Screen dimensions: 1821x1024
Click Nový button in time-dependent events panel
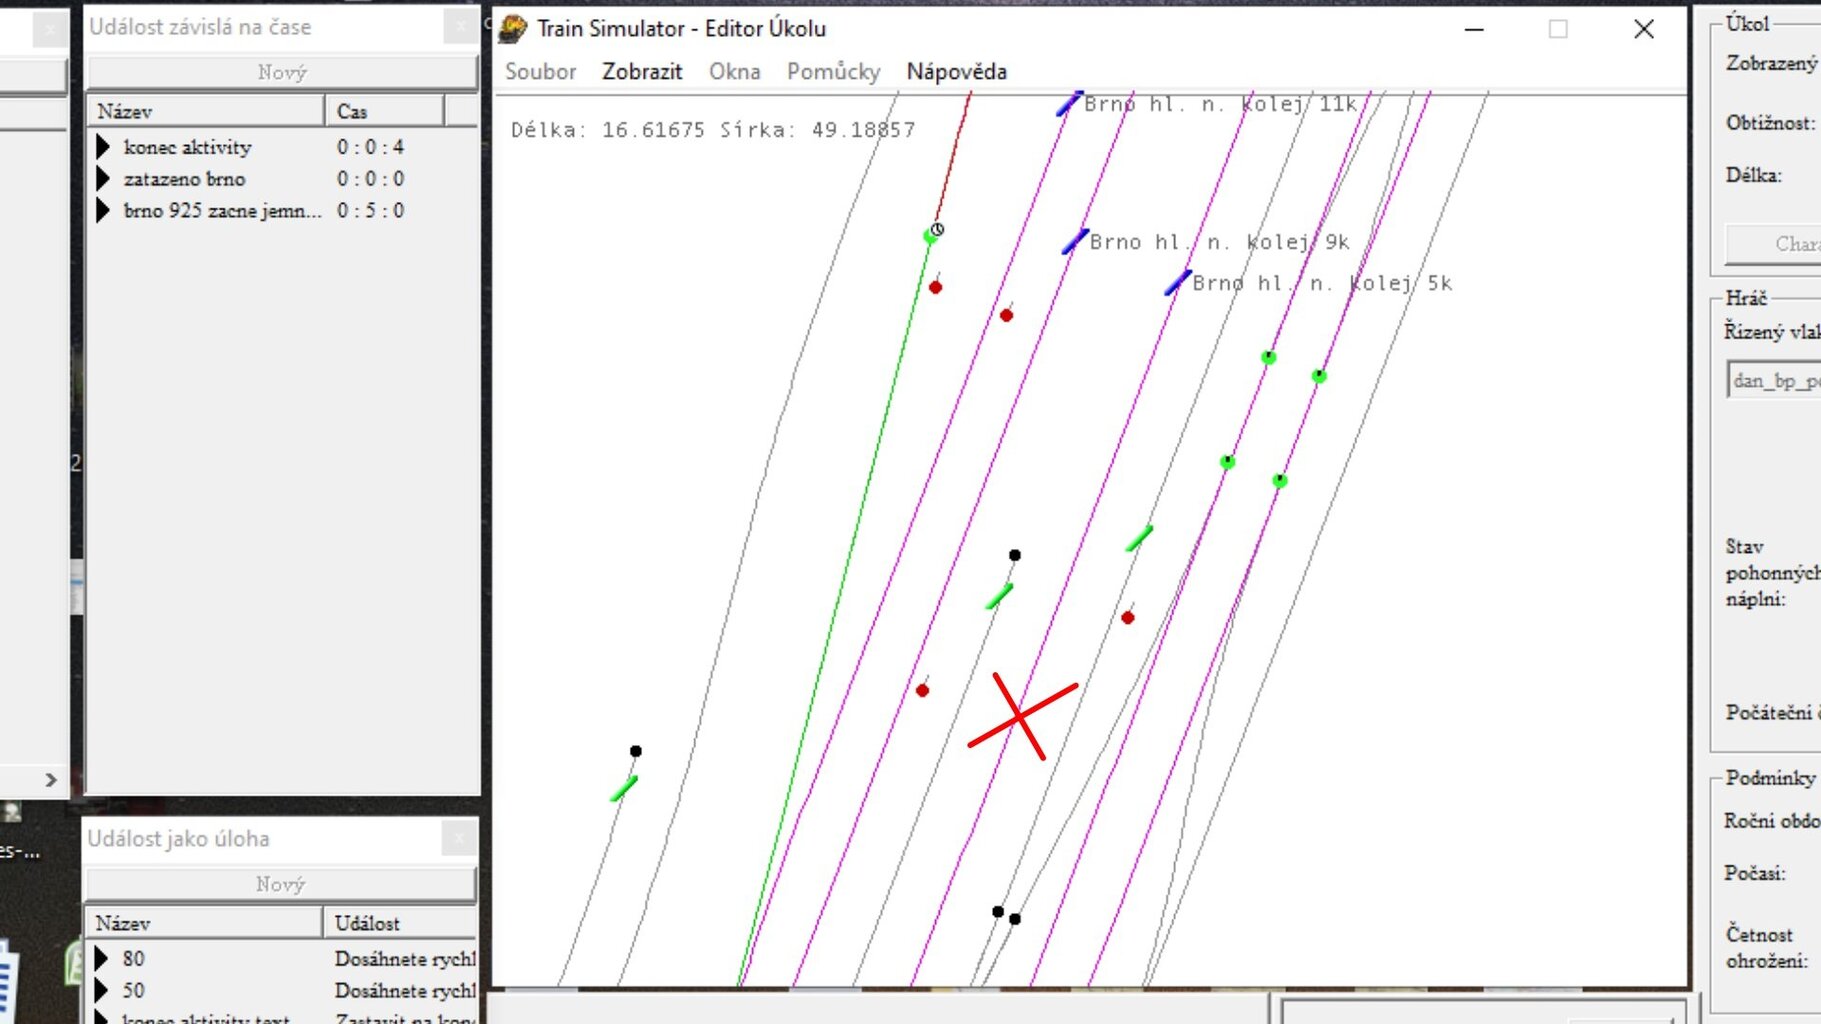[x=281, y=72]
